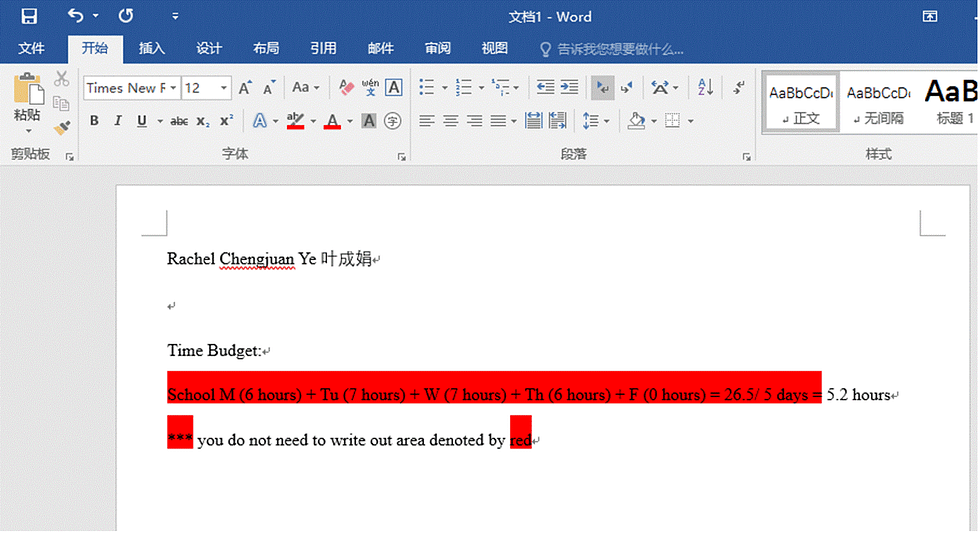
Task: Click the Grow Font size icon
Action: click(x=246, y=88)
